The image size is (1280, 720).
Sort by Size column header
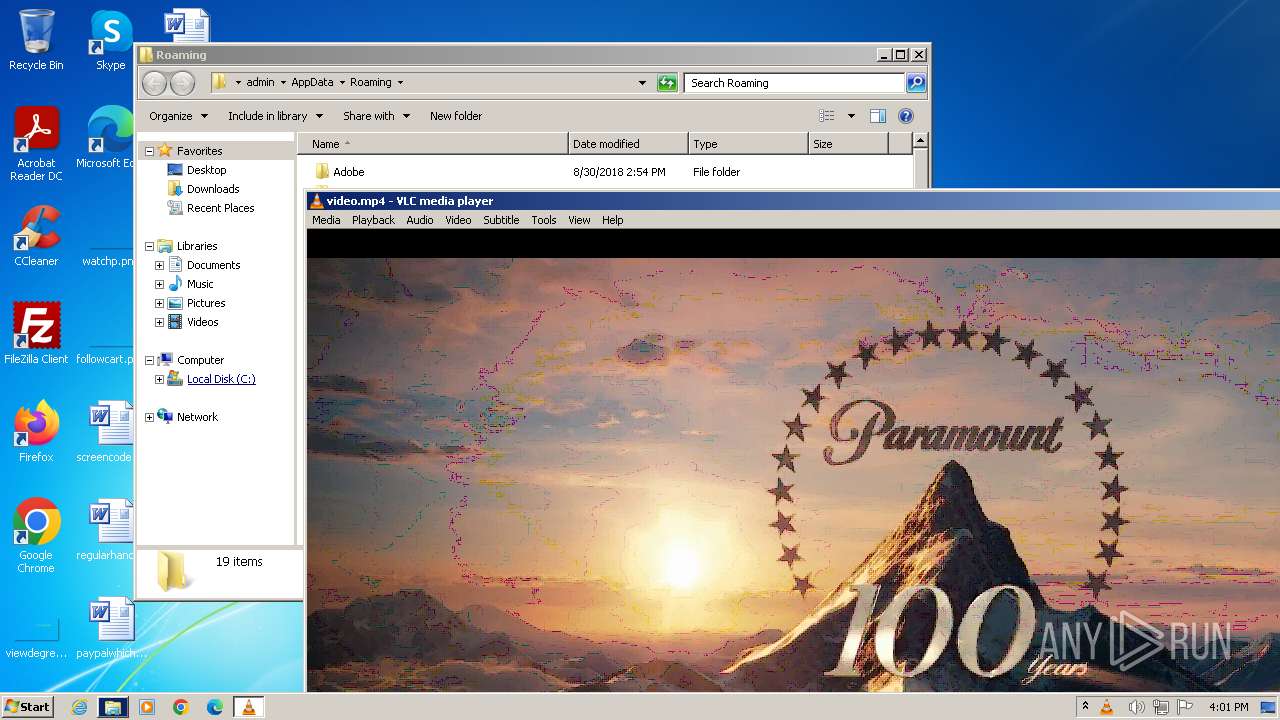point(848,144)
